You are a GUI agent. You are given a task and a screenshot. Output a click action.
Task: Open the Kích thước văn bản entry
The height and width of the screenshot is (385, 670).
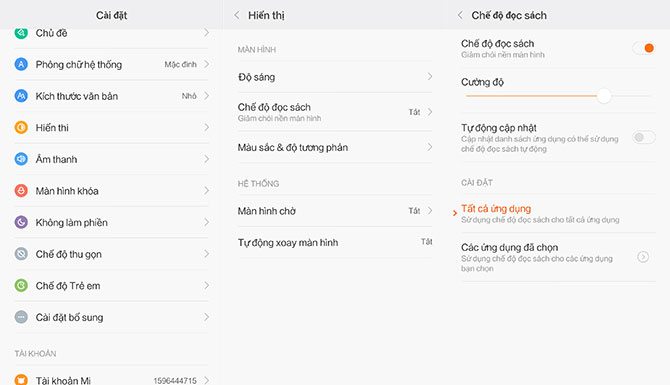point(112,96)
